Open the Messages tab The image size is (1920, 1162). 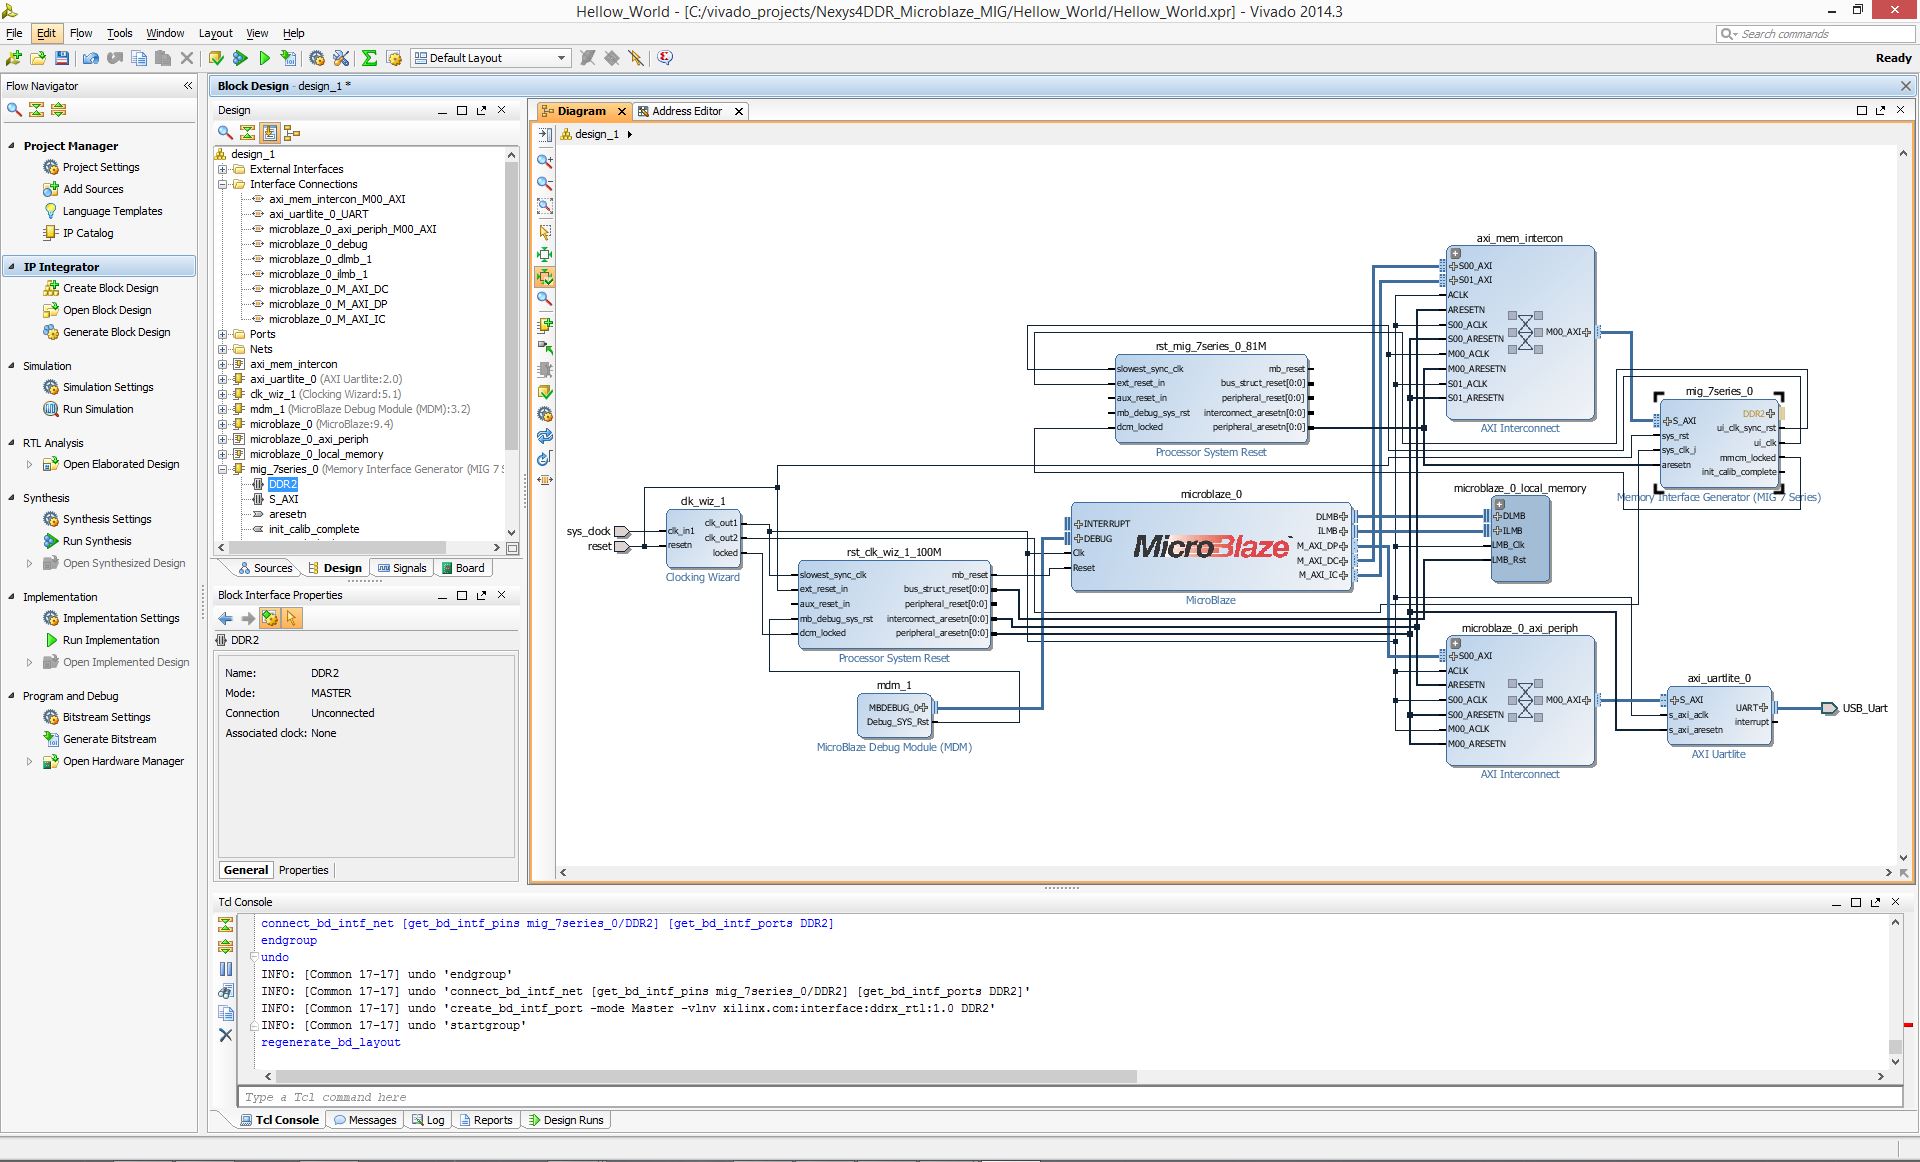pyautogui.click(x=365, y=1120)
